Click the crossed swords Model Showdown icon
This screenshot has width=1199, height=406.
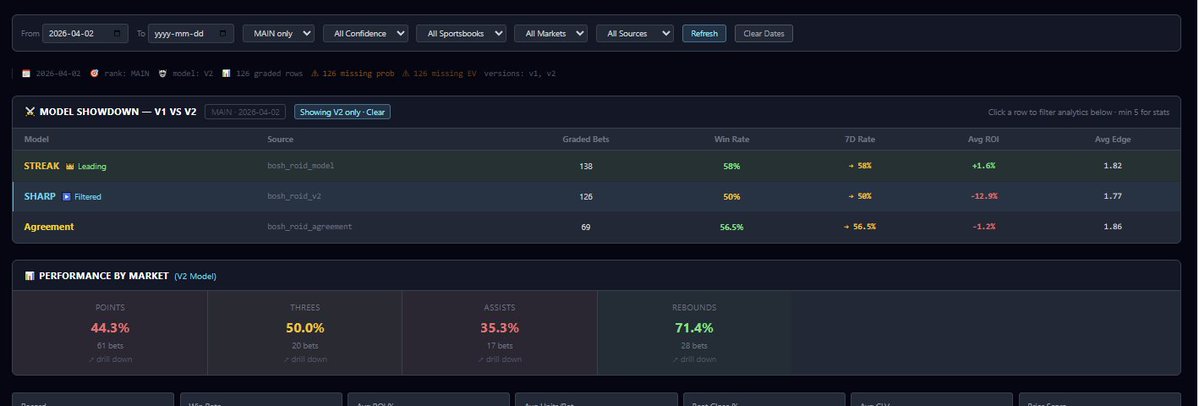pos(30,112)
